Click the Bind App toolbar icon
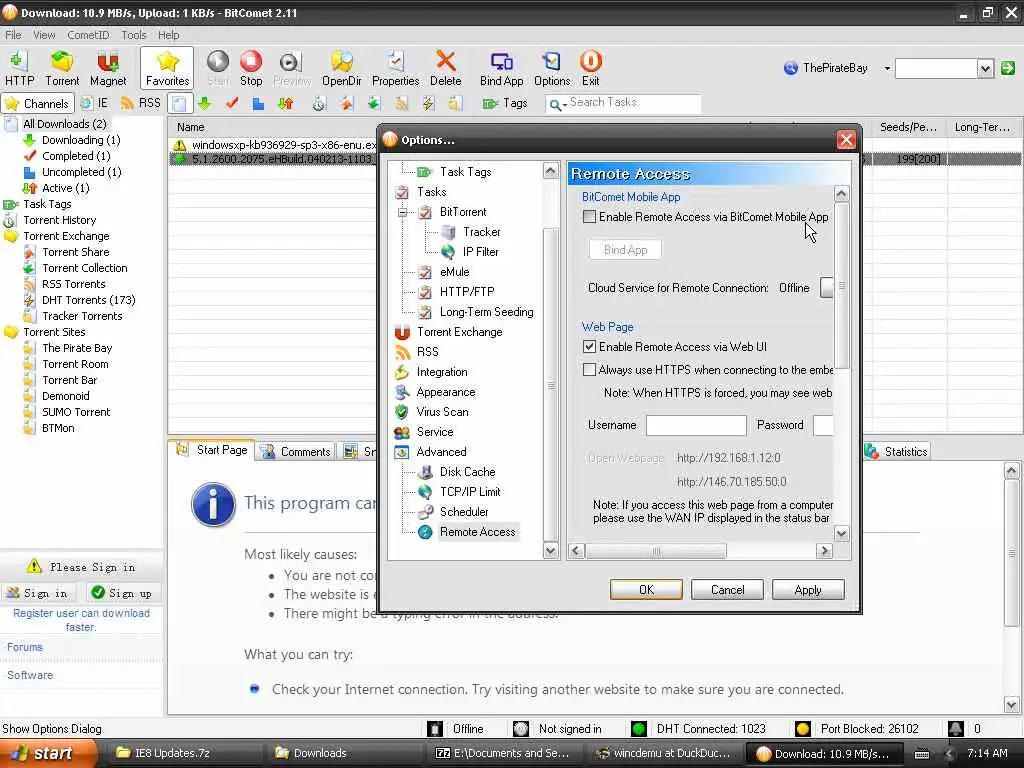The width and height of the screenshot is (1024, 768). [x=501, y=68]
